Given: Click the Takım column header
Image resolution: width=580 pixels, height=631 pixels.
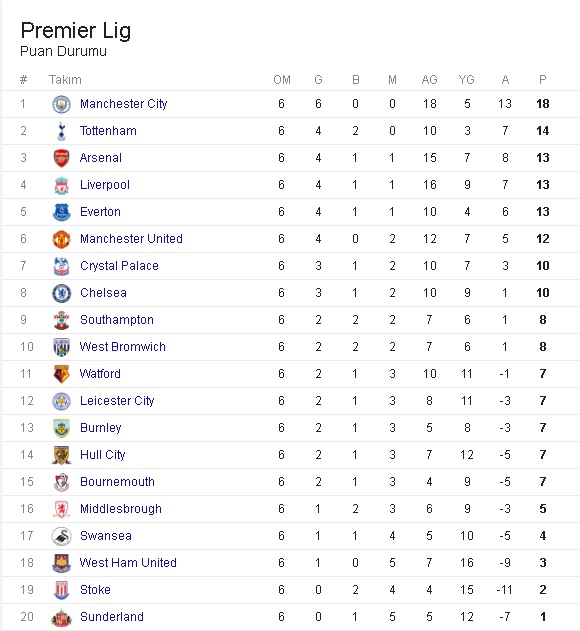Looking at the screenshot, I should 65,80.
